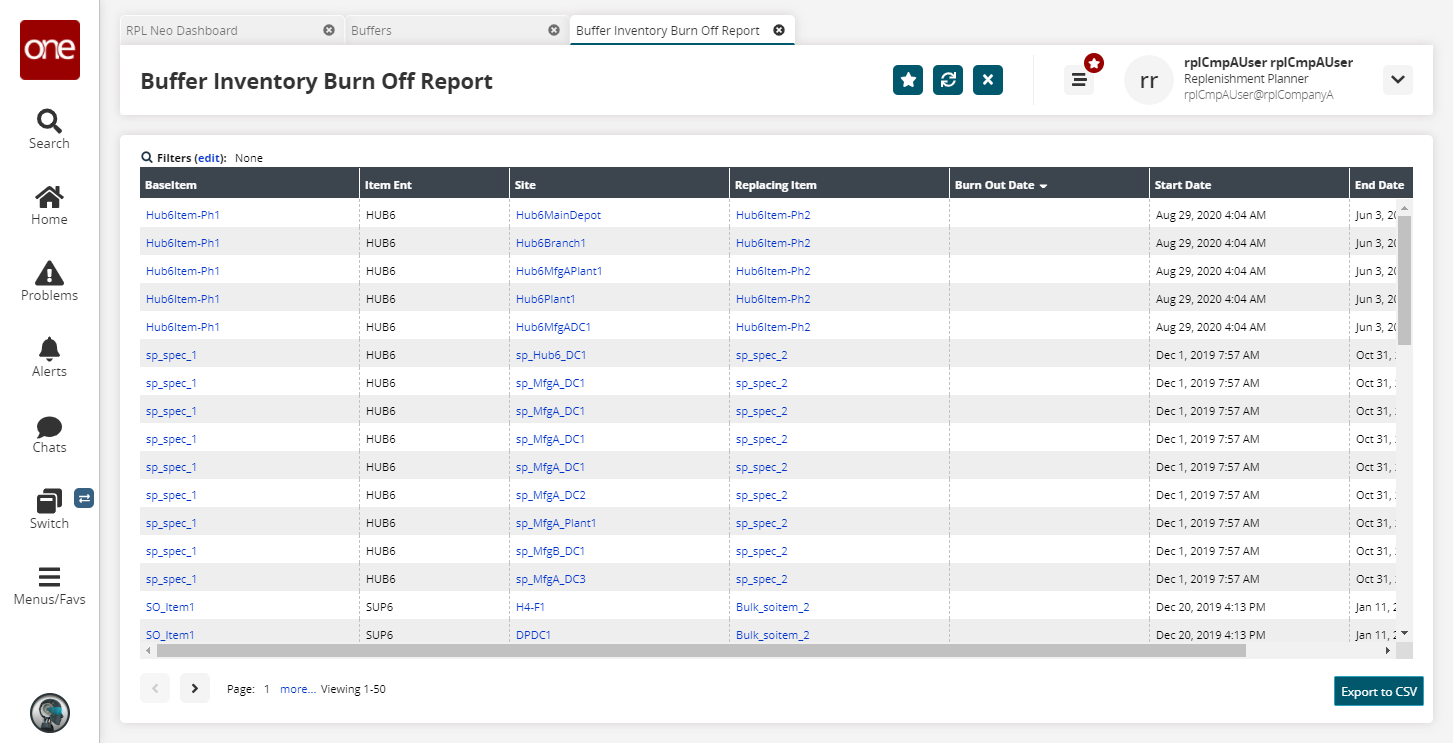Switch to the Buffers tab

coord(372,30)
